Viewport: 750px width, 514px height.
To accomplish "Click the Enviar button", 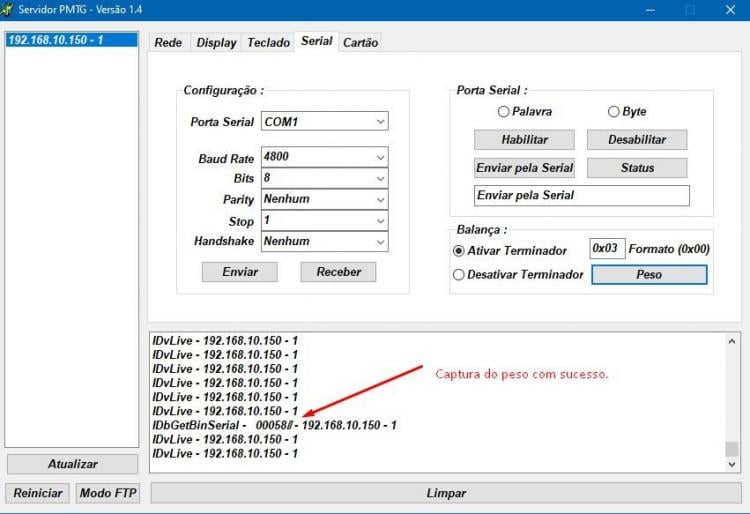I will (x=240, y=272).
